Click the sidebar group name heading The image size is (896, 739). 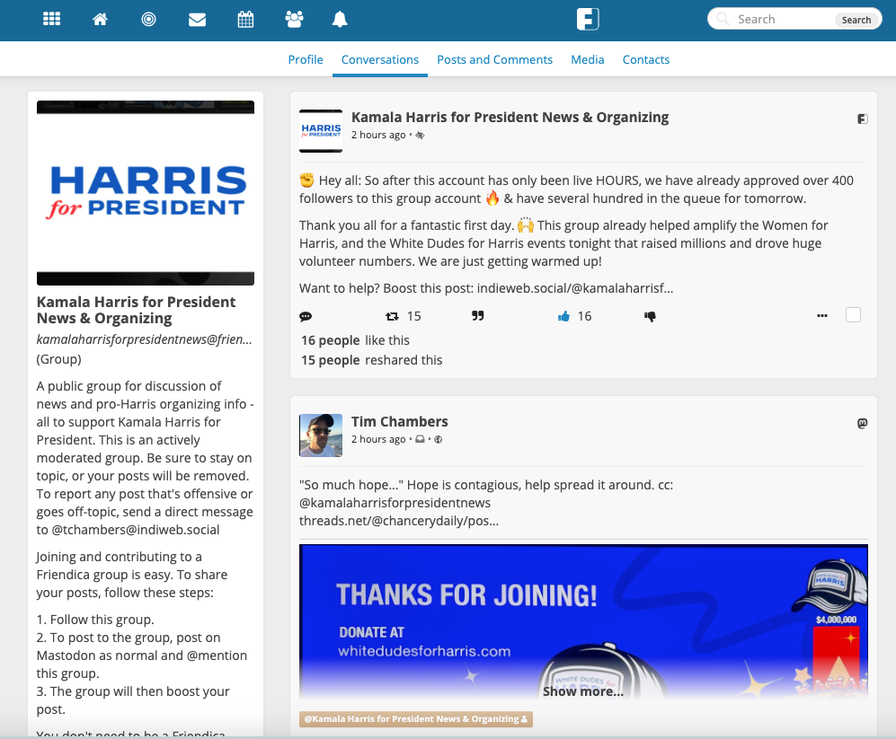pos(136,310)
